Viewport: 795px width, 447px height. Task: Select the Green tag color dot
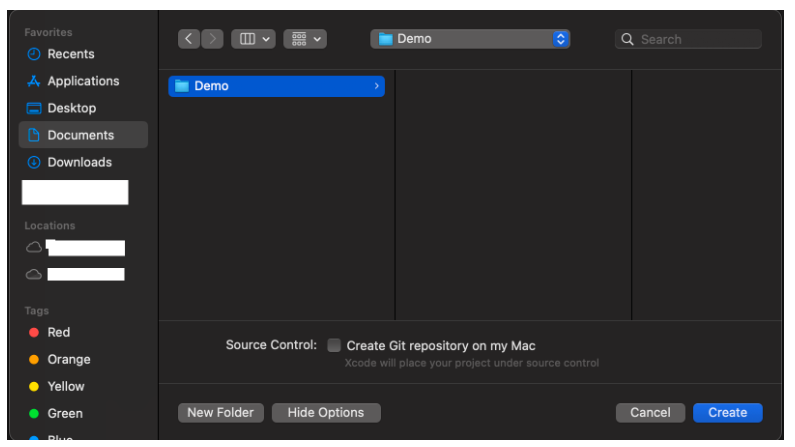pos(34,413)
